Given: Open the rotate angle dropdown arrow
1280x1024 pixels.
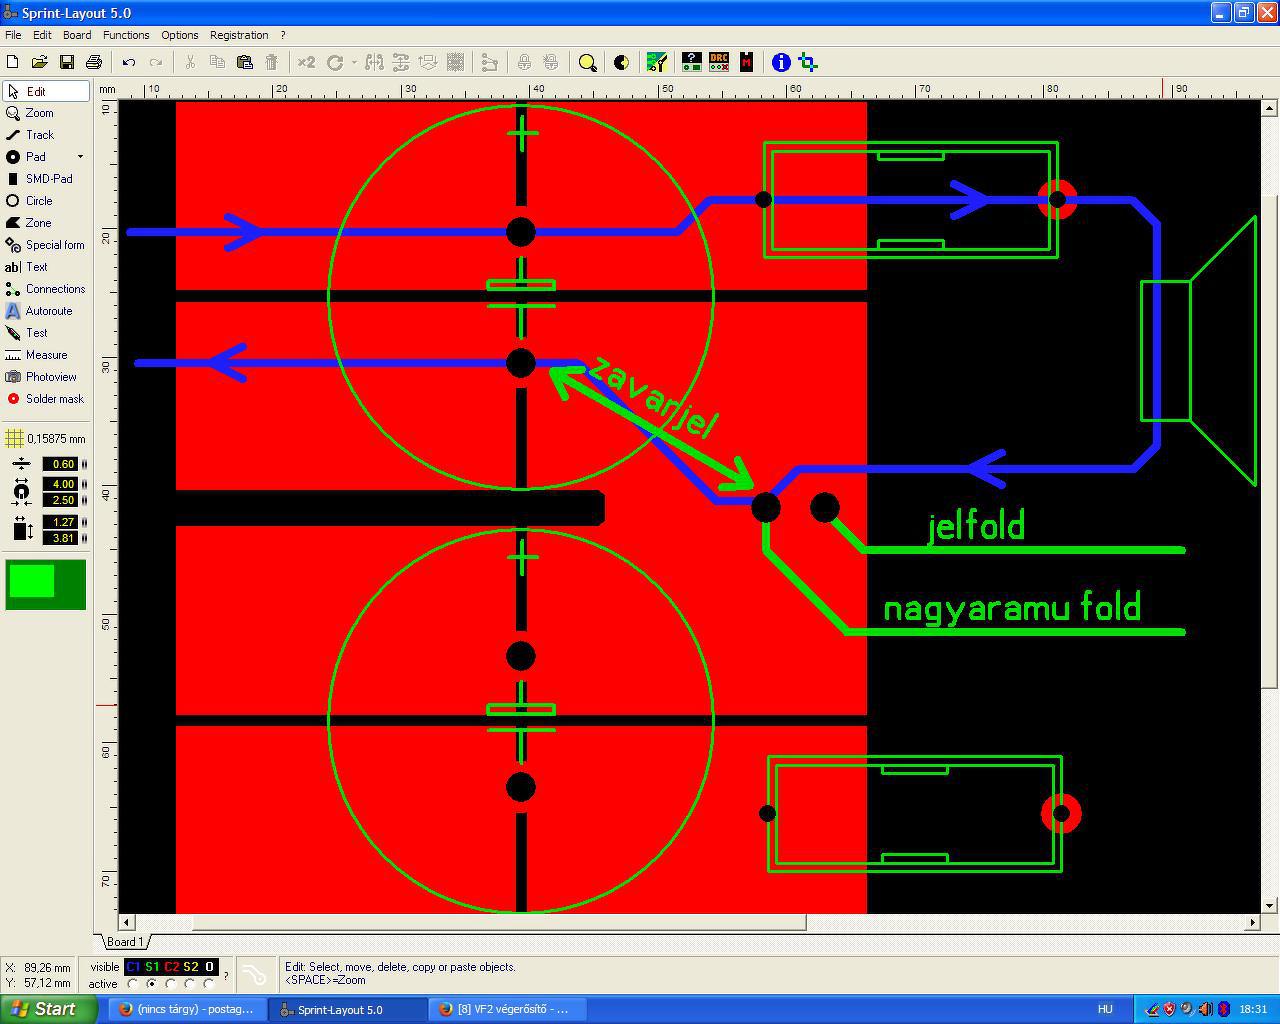Looking at the screenshot, I should click(353, 62).
